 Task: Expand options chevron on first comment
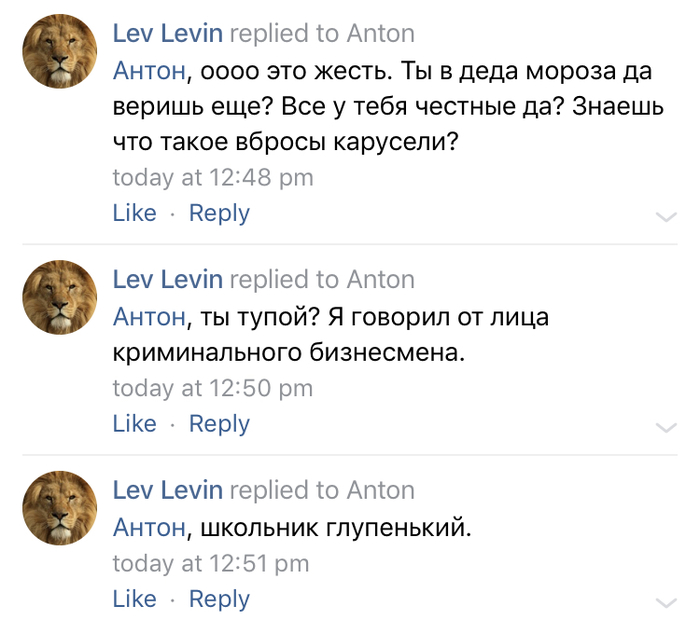click(x=665, y=216)
